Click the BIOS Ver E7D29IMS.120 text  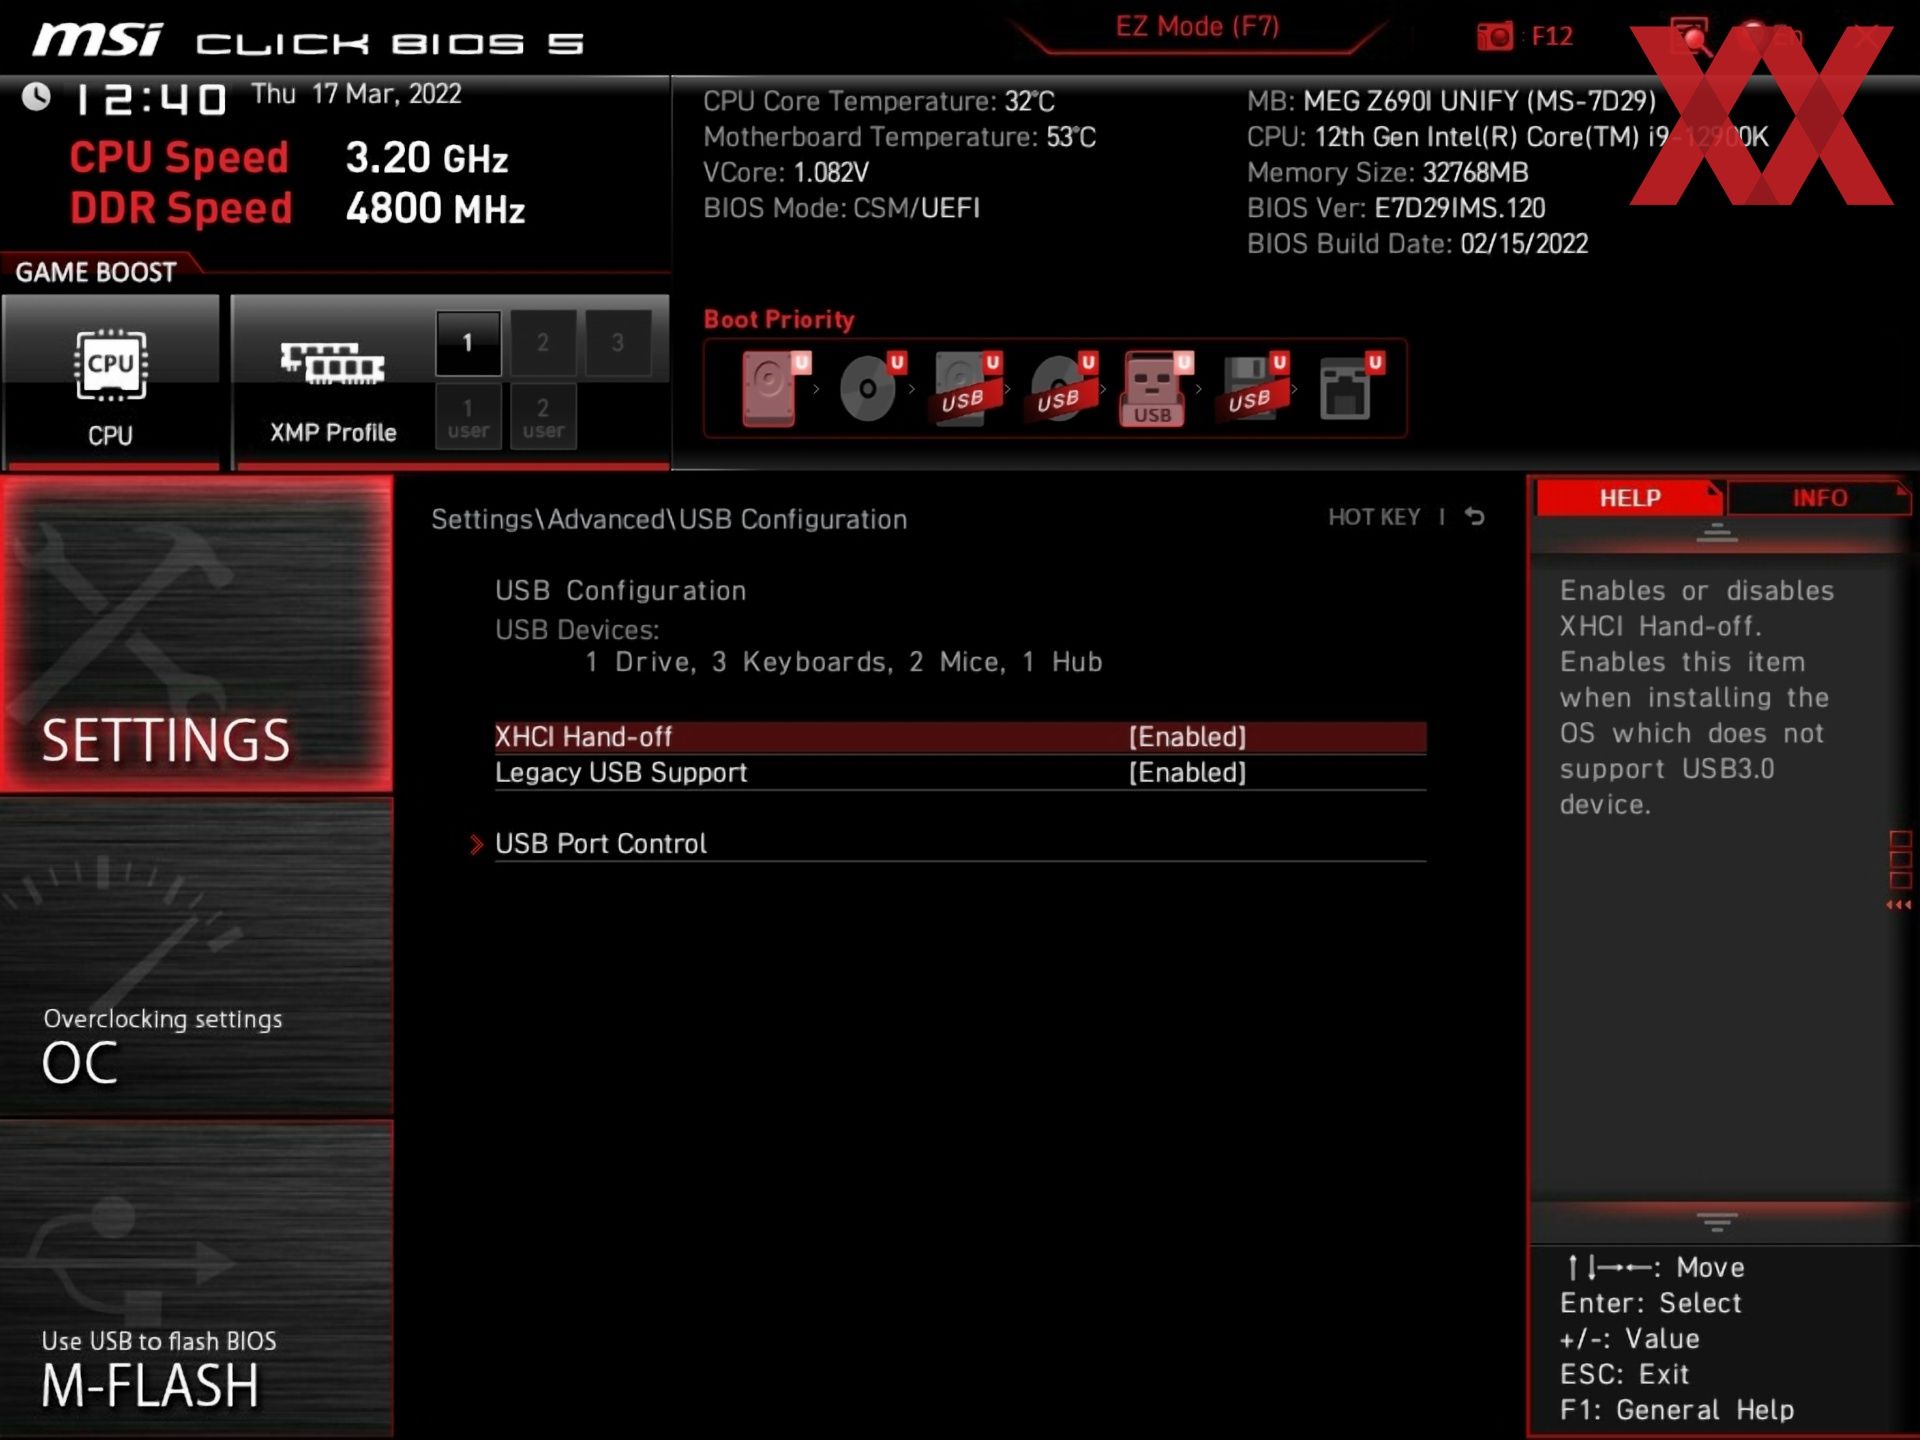point(1396,208)
